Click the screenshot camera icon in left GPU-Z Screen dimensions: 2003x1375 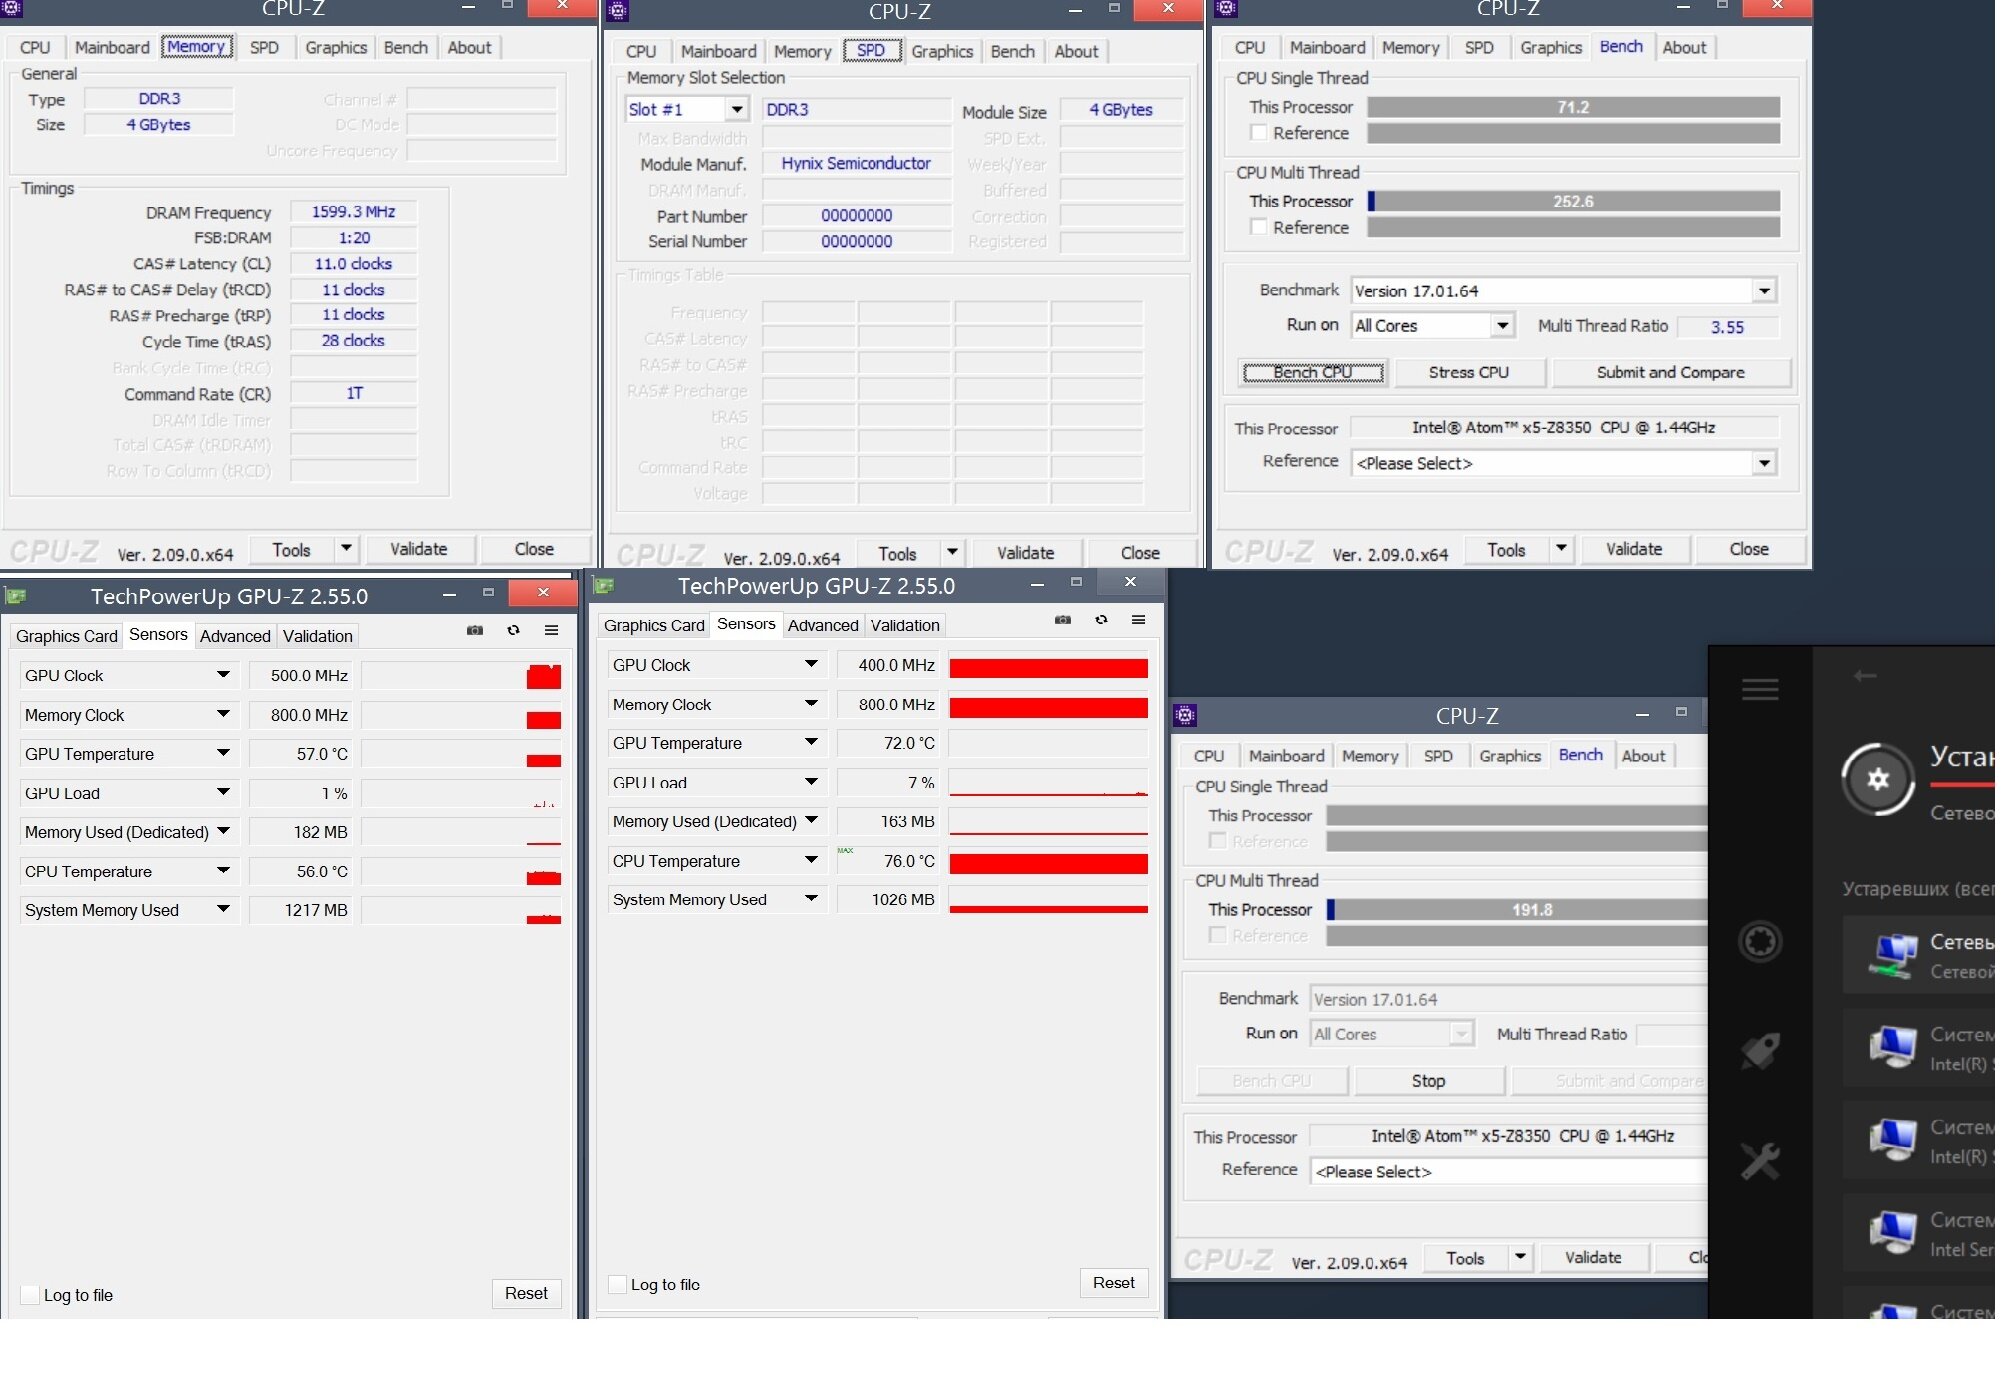[475, 630]
